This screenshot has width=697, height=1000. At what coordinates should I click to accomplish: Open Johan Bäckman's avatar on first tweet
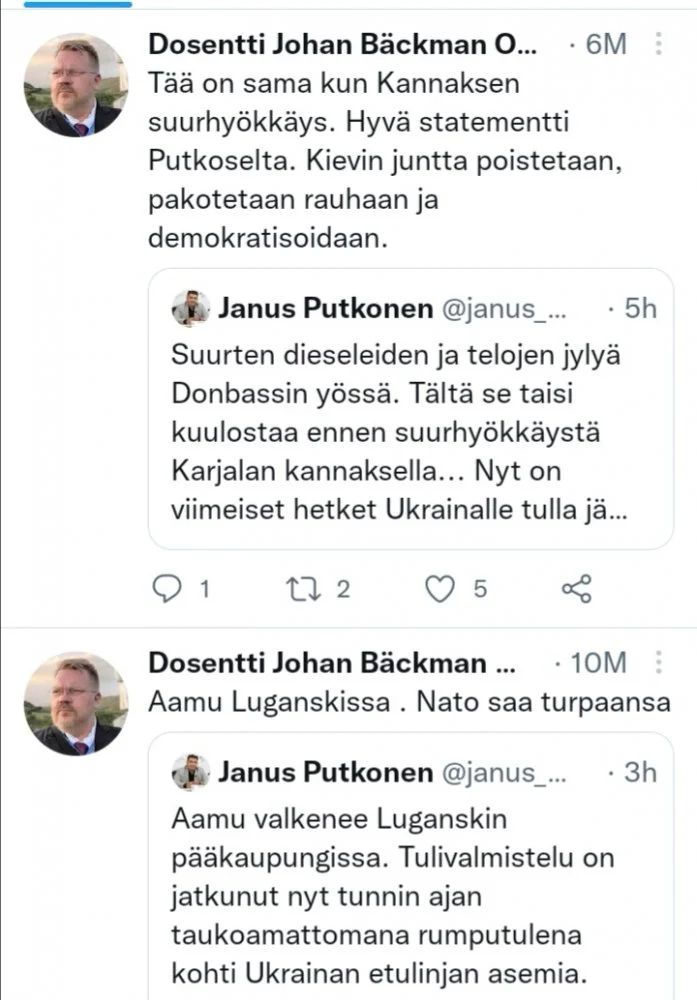coord(76,86)
